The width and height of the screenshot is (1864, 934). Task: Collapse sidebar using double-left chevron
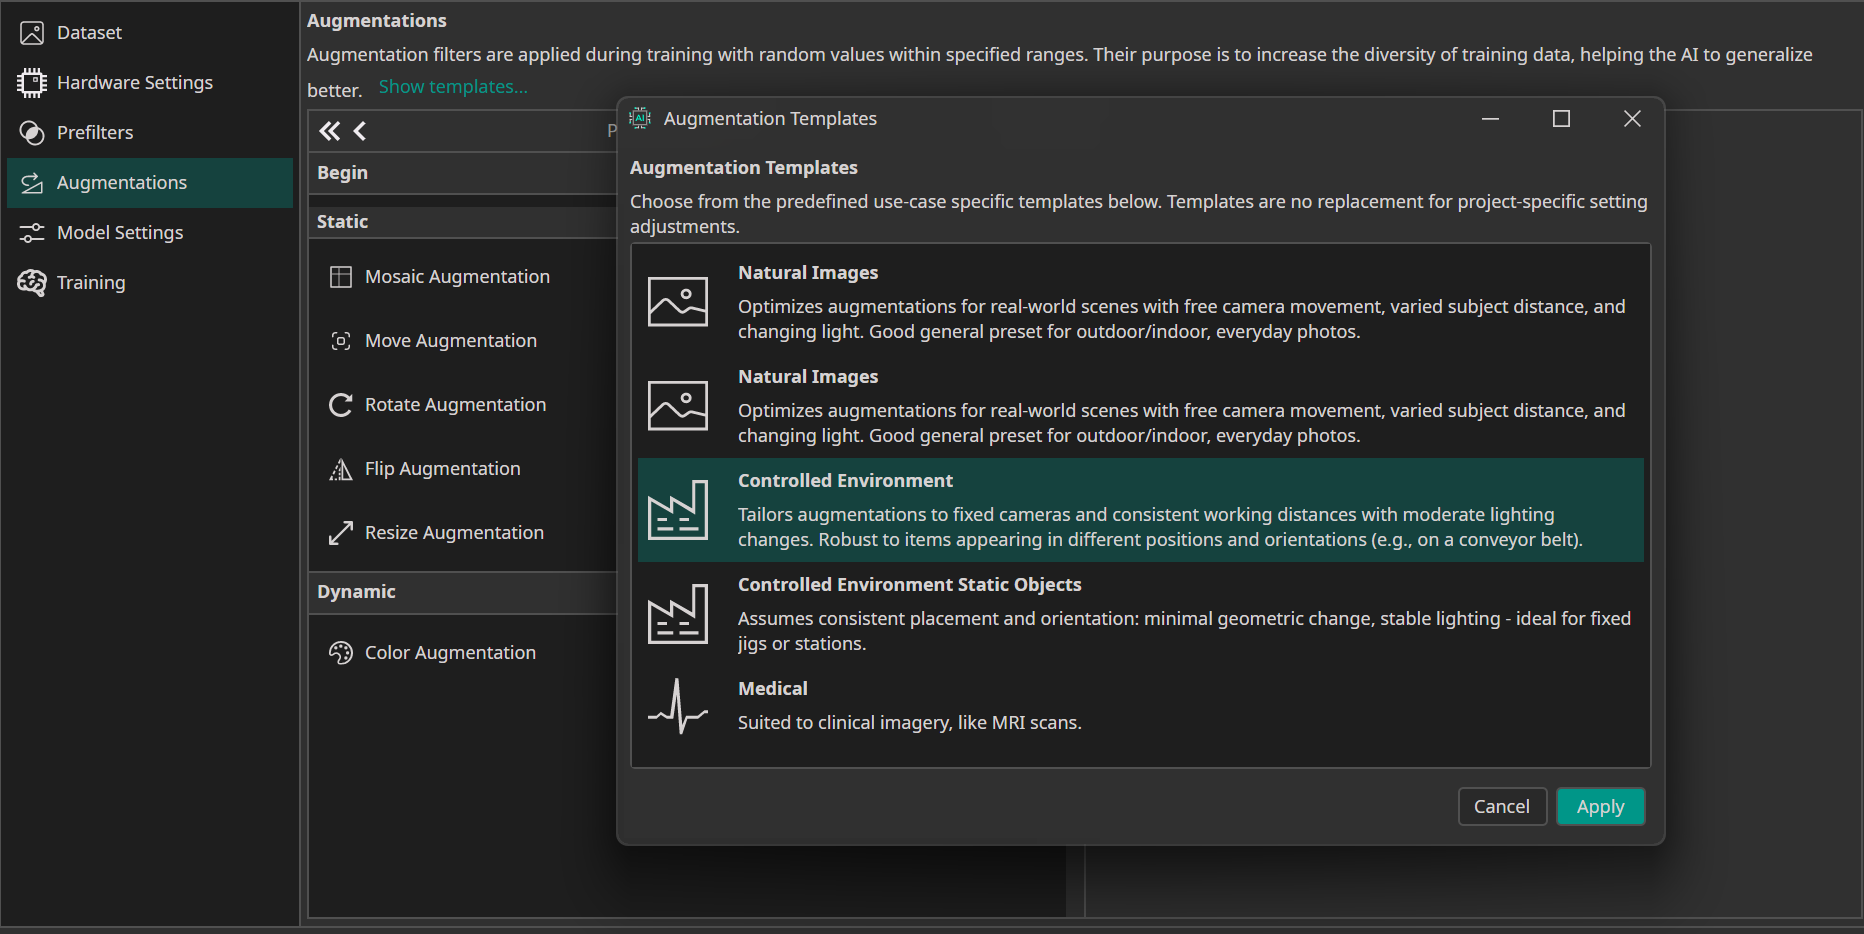point(329,130)
